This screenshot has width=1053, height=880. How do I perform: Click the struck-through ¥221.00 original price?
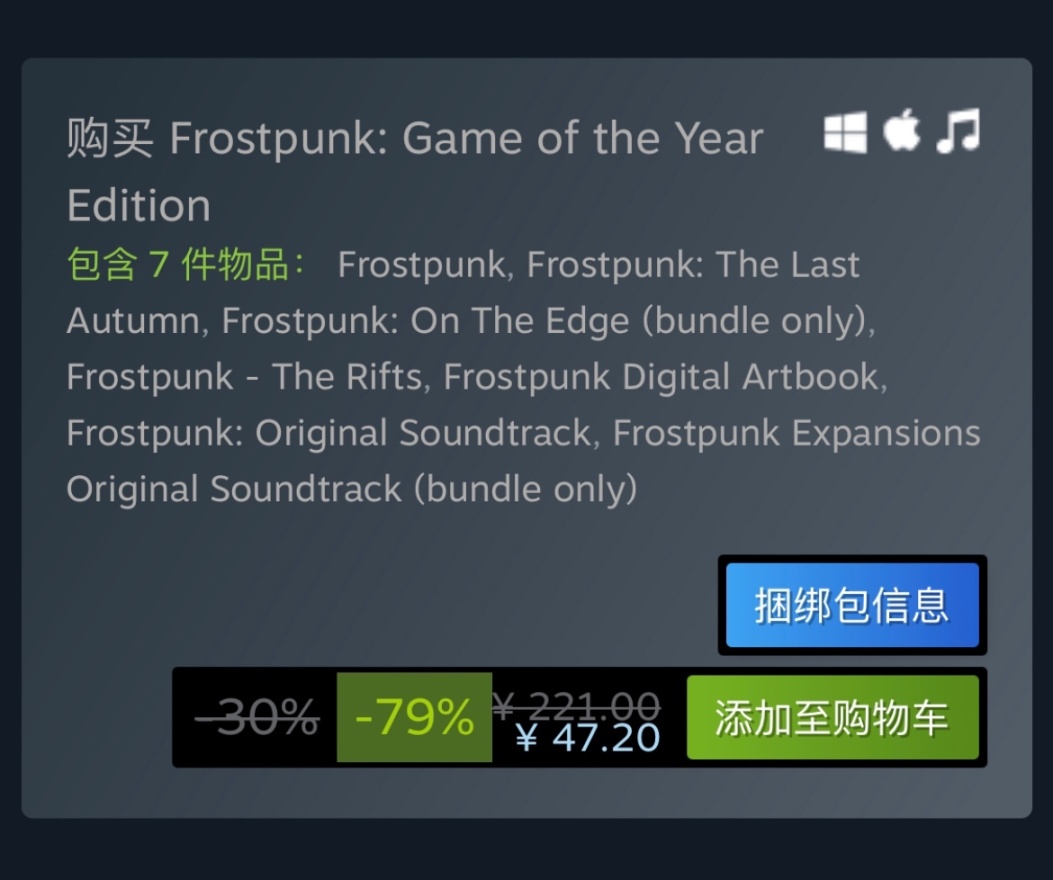point(577,704)
